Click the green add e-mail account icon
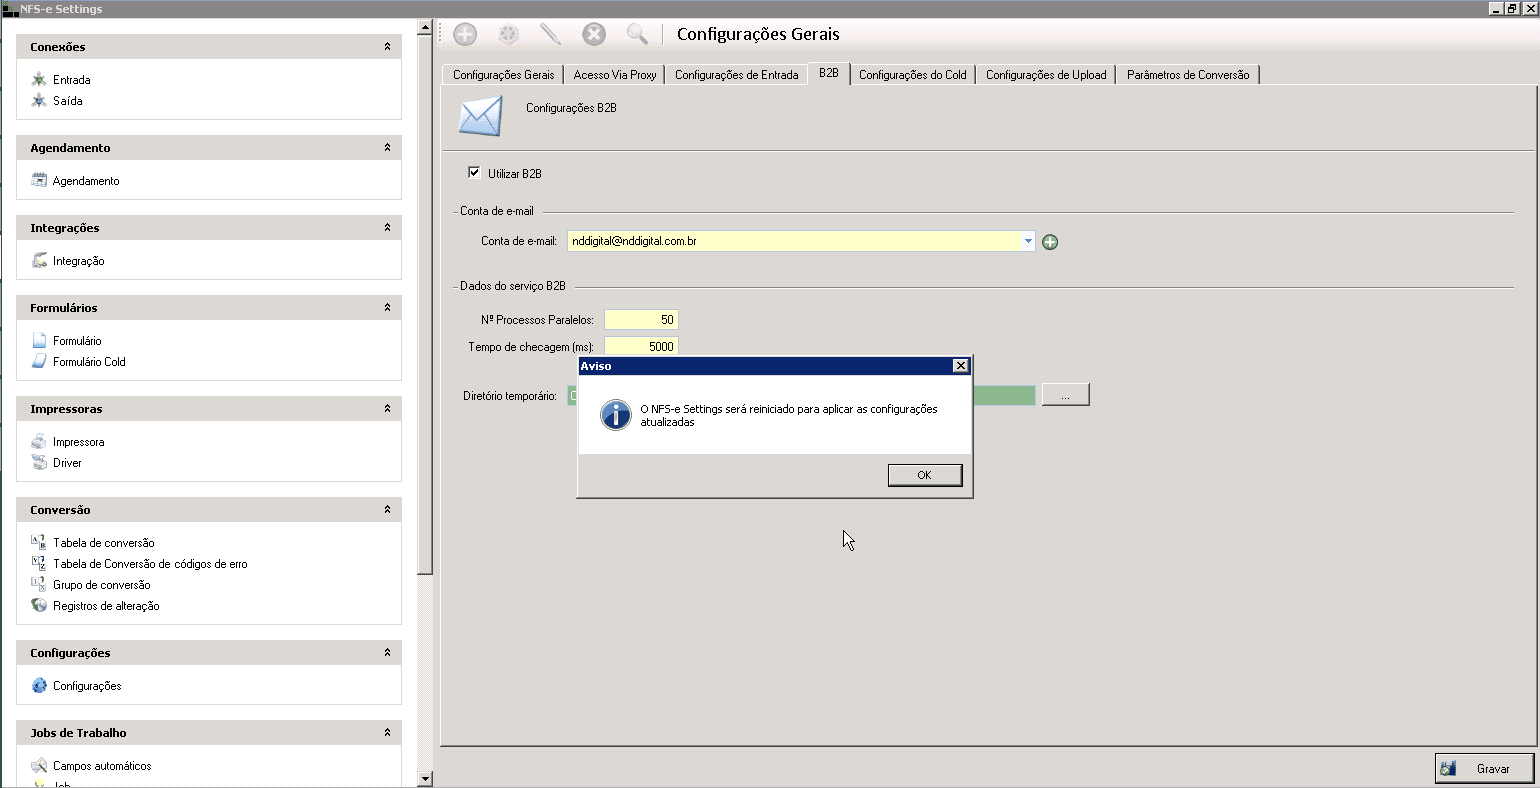The width and height of the screenshot is (1540, 788). (x=1050, y=242)
